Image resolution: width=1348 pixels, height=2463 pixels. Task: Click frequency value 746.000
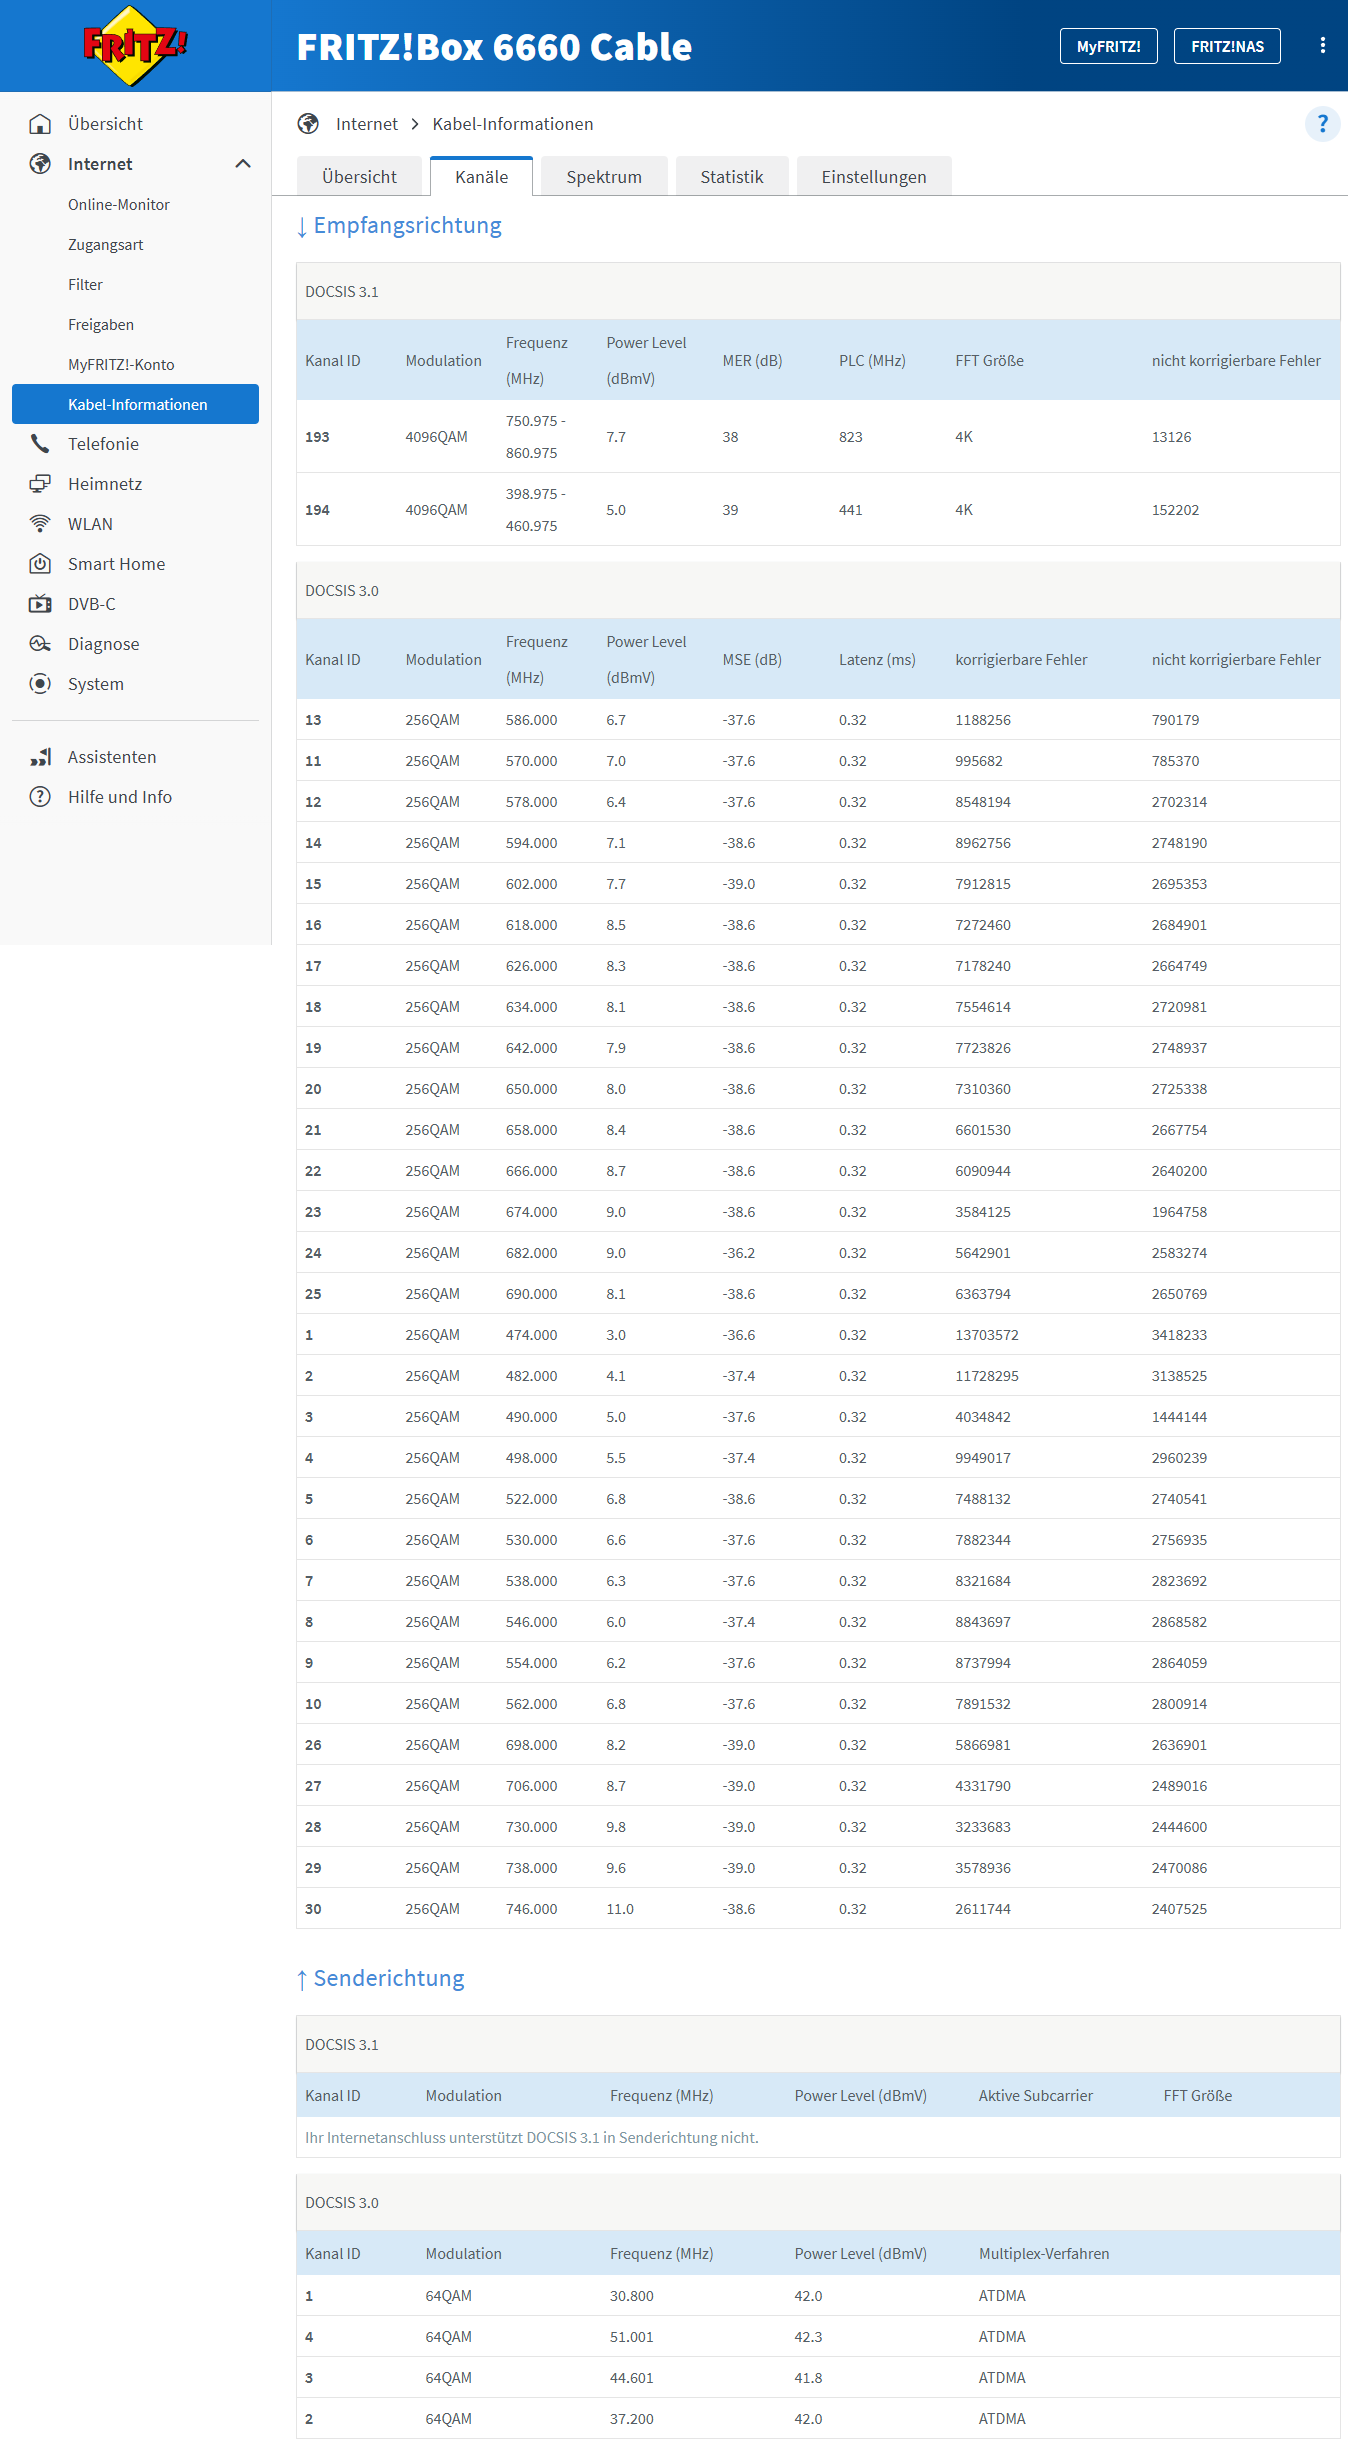pos(531,1909)
